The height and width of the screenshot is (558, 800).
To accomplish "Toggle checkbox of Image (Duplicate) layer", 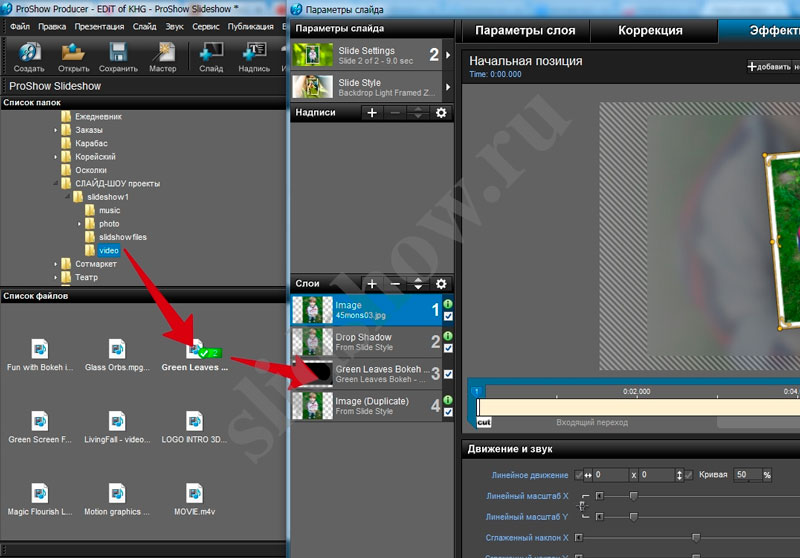I will tap(448, 412).
